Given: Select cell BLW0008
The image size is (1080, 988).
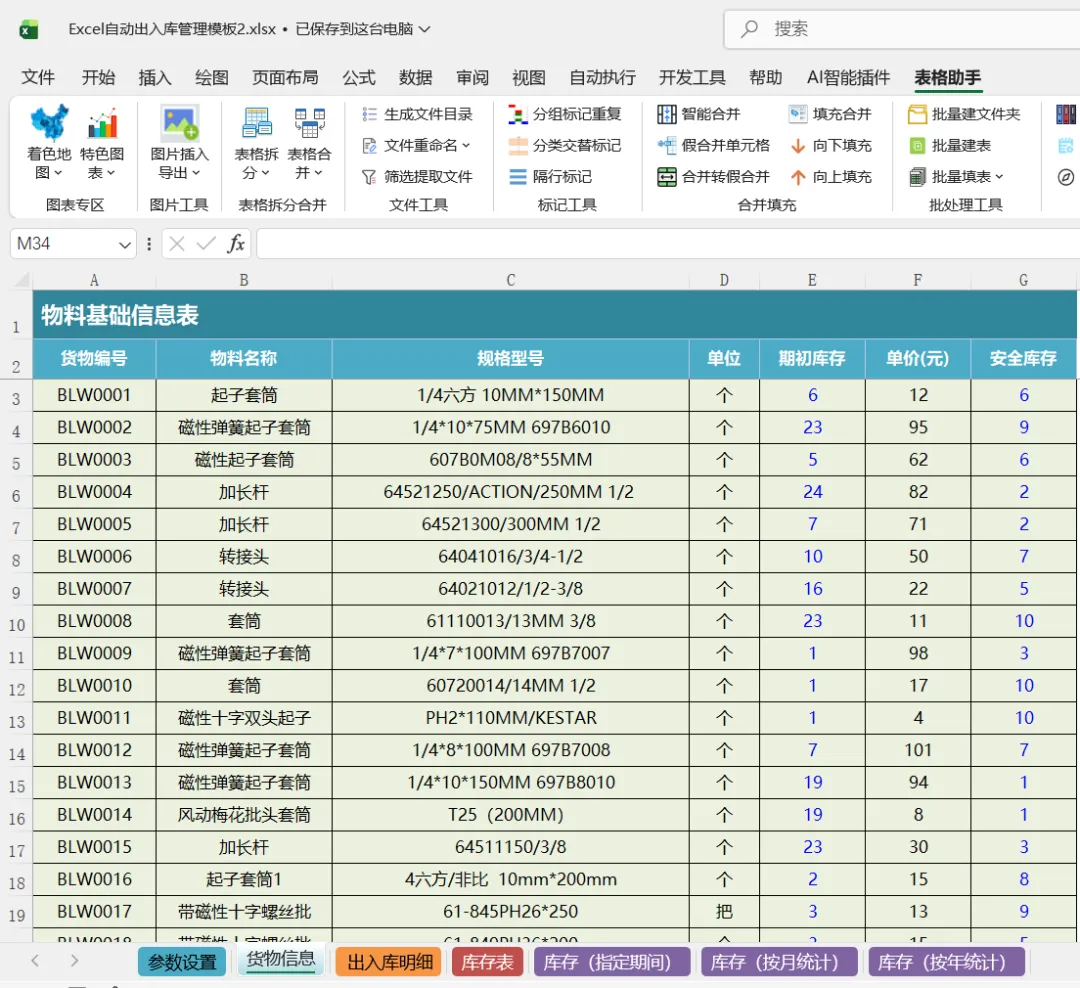Looking at the screenshot, I should 94,621.
